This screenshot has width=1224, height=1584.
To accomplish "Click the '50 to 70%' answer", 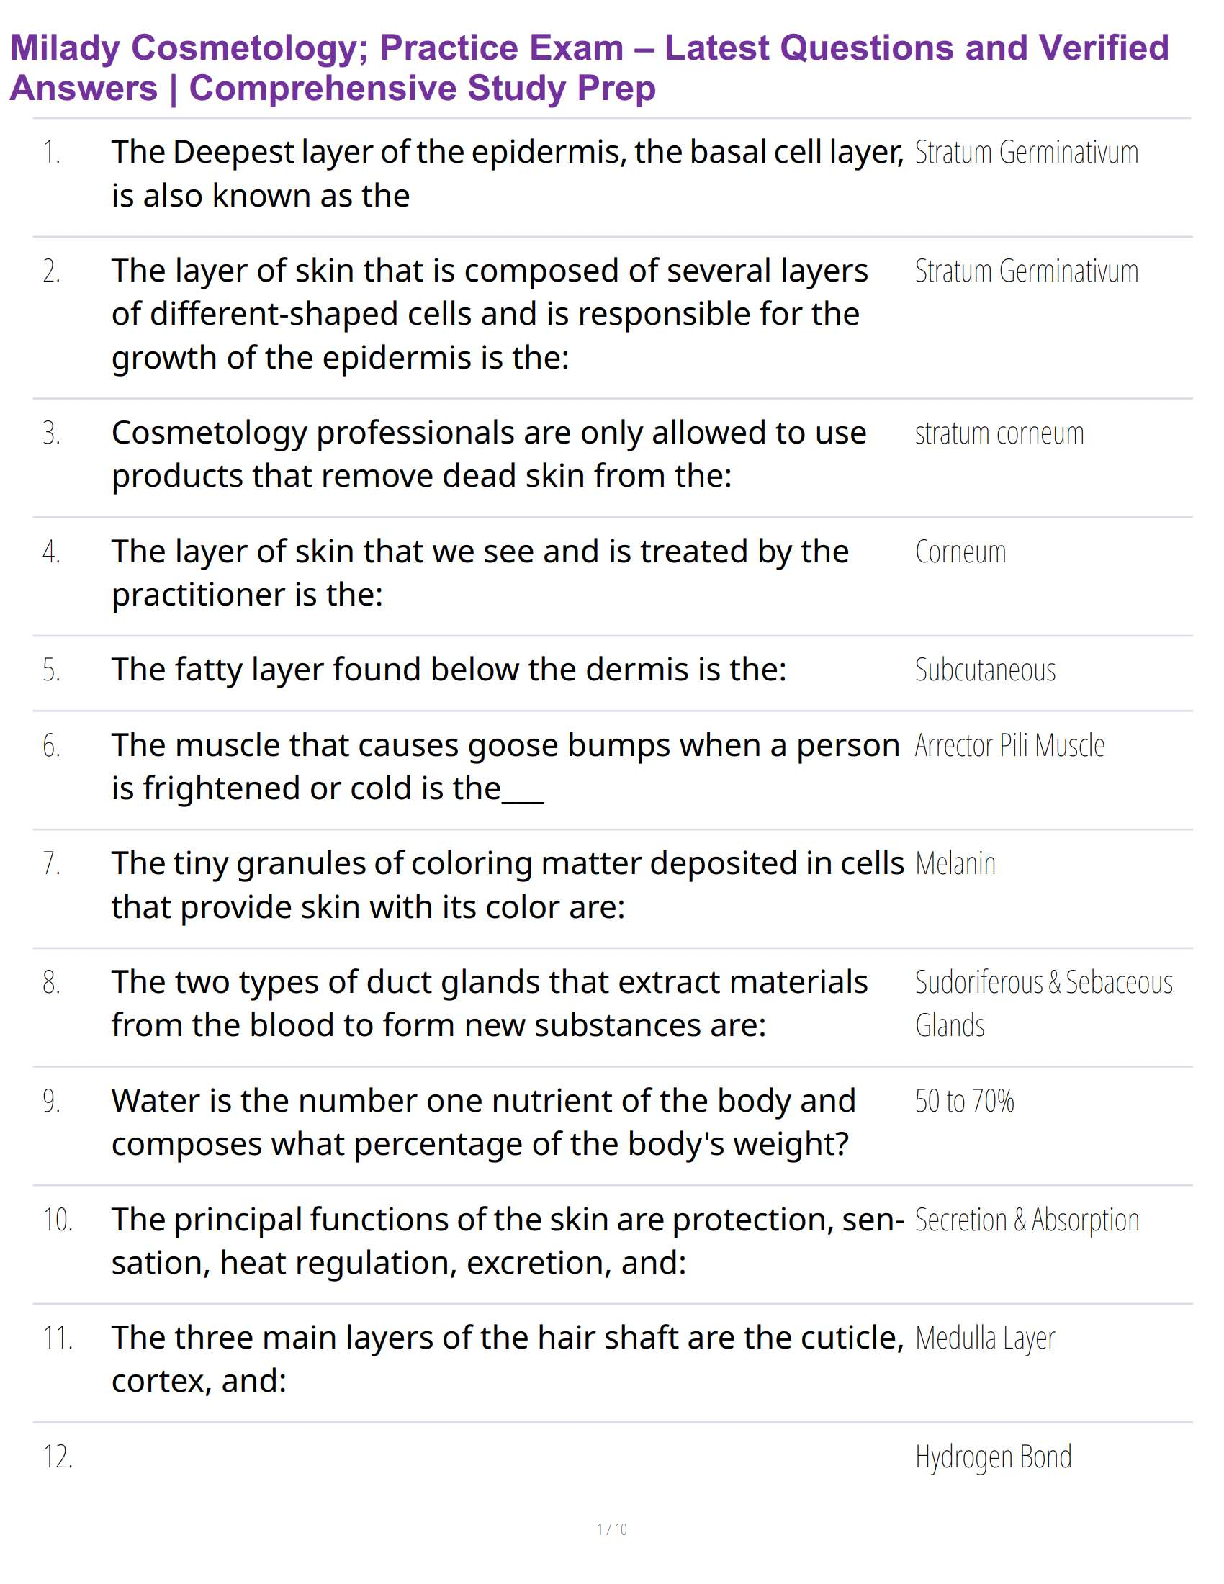I will (x=964, y=1102).
